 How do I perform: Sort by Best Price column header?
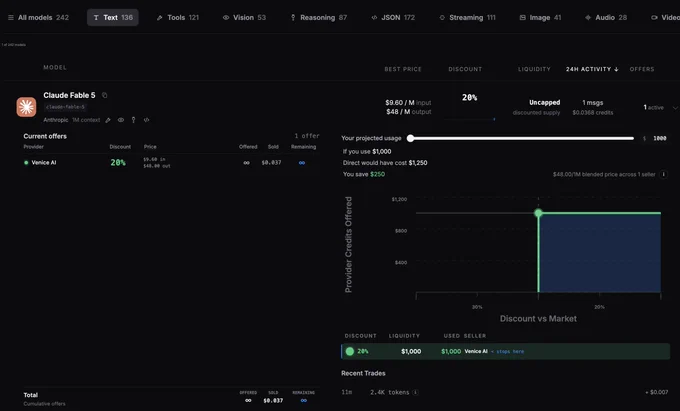[403, 69]
